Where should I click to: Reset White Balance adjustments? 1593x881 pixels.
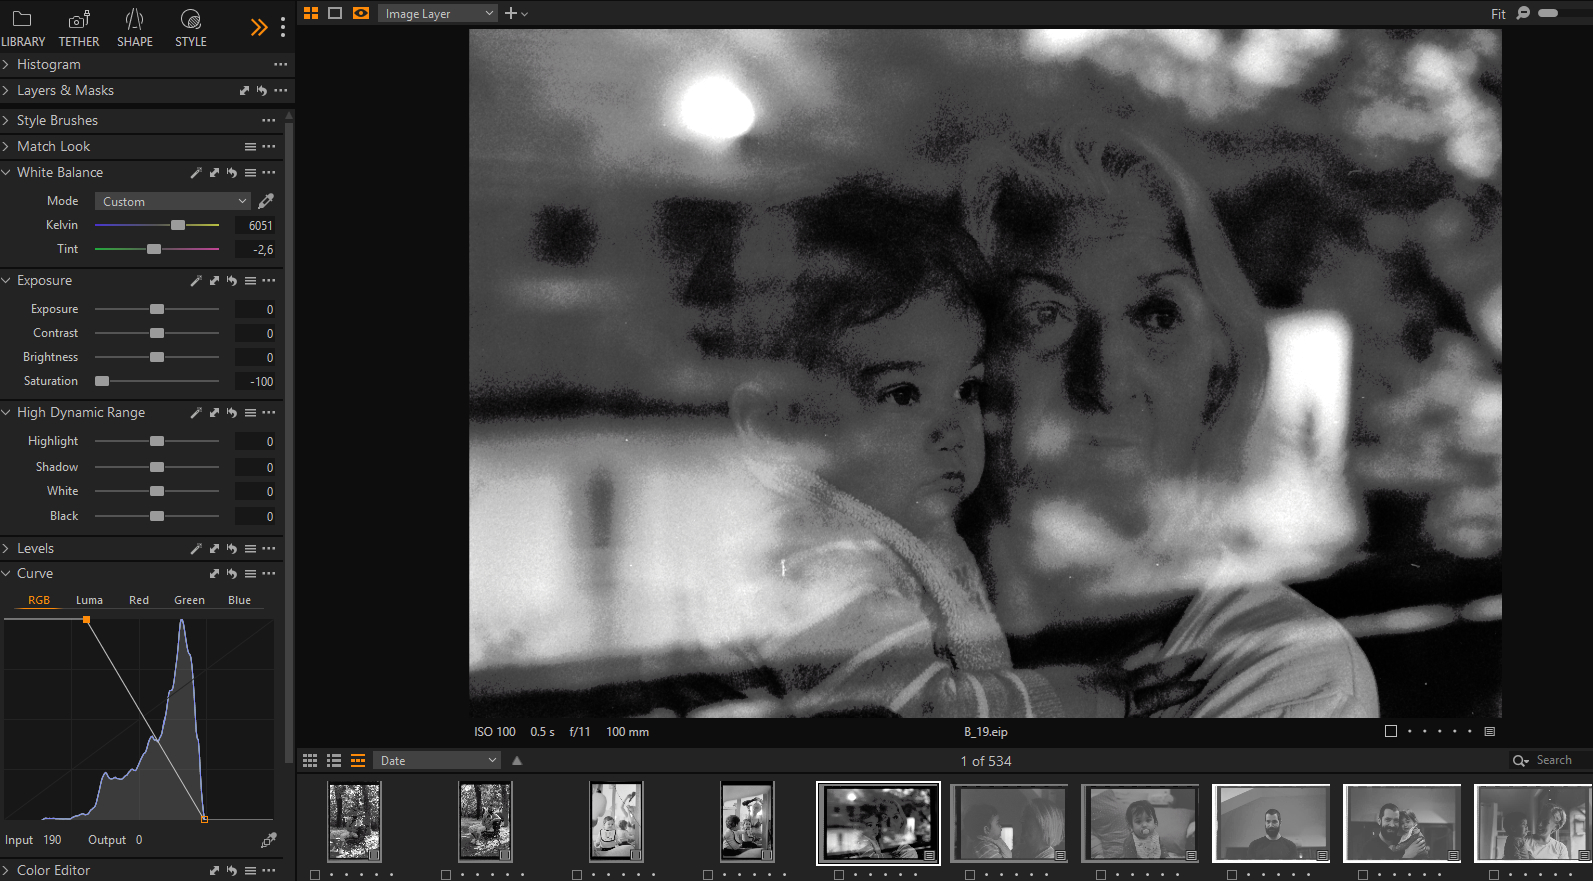pos(232,173)
